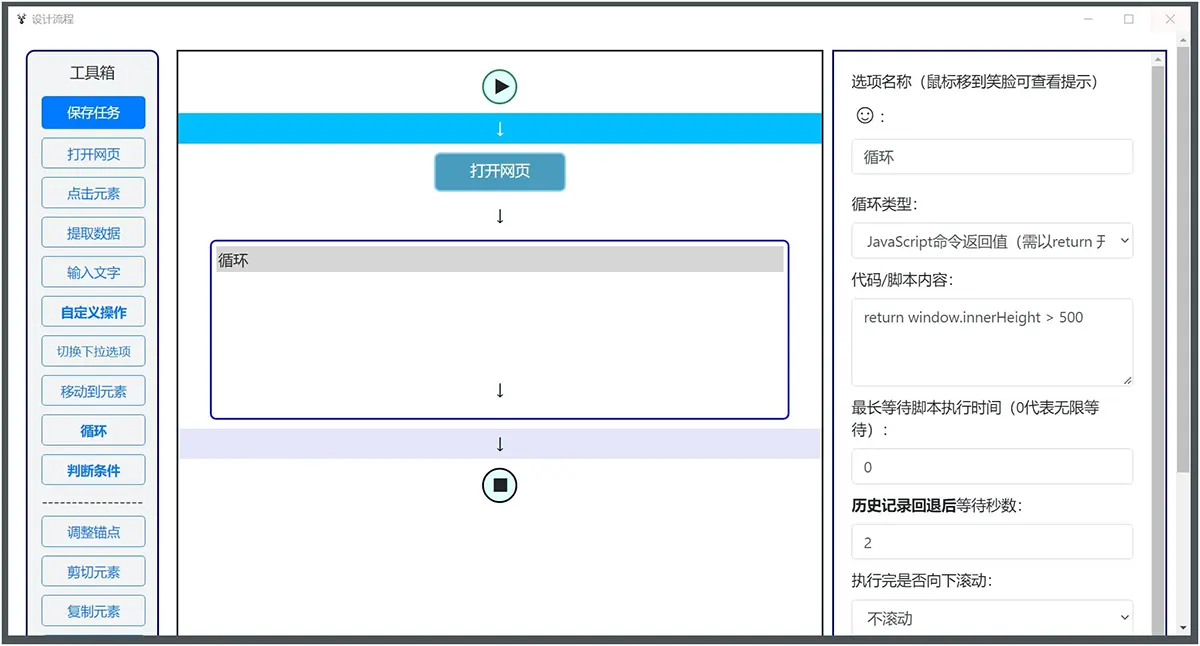Screen dimensions: 1200x646
Task: Click the 代码/脚本内容 text area
Action: click(x=991, y=342)
